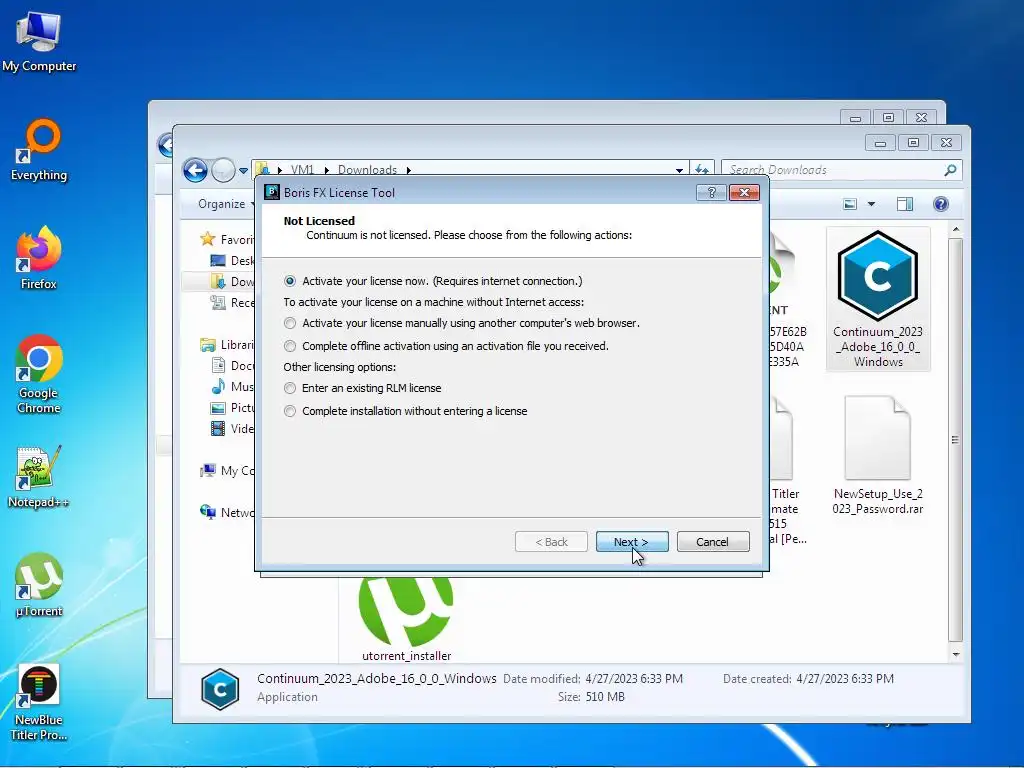Click Cancel button in license dialog
1024x768 pixels.
point(712,541)
